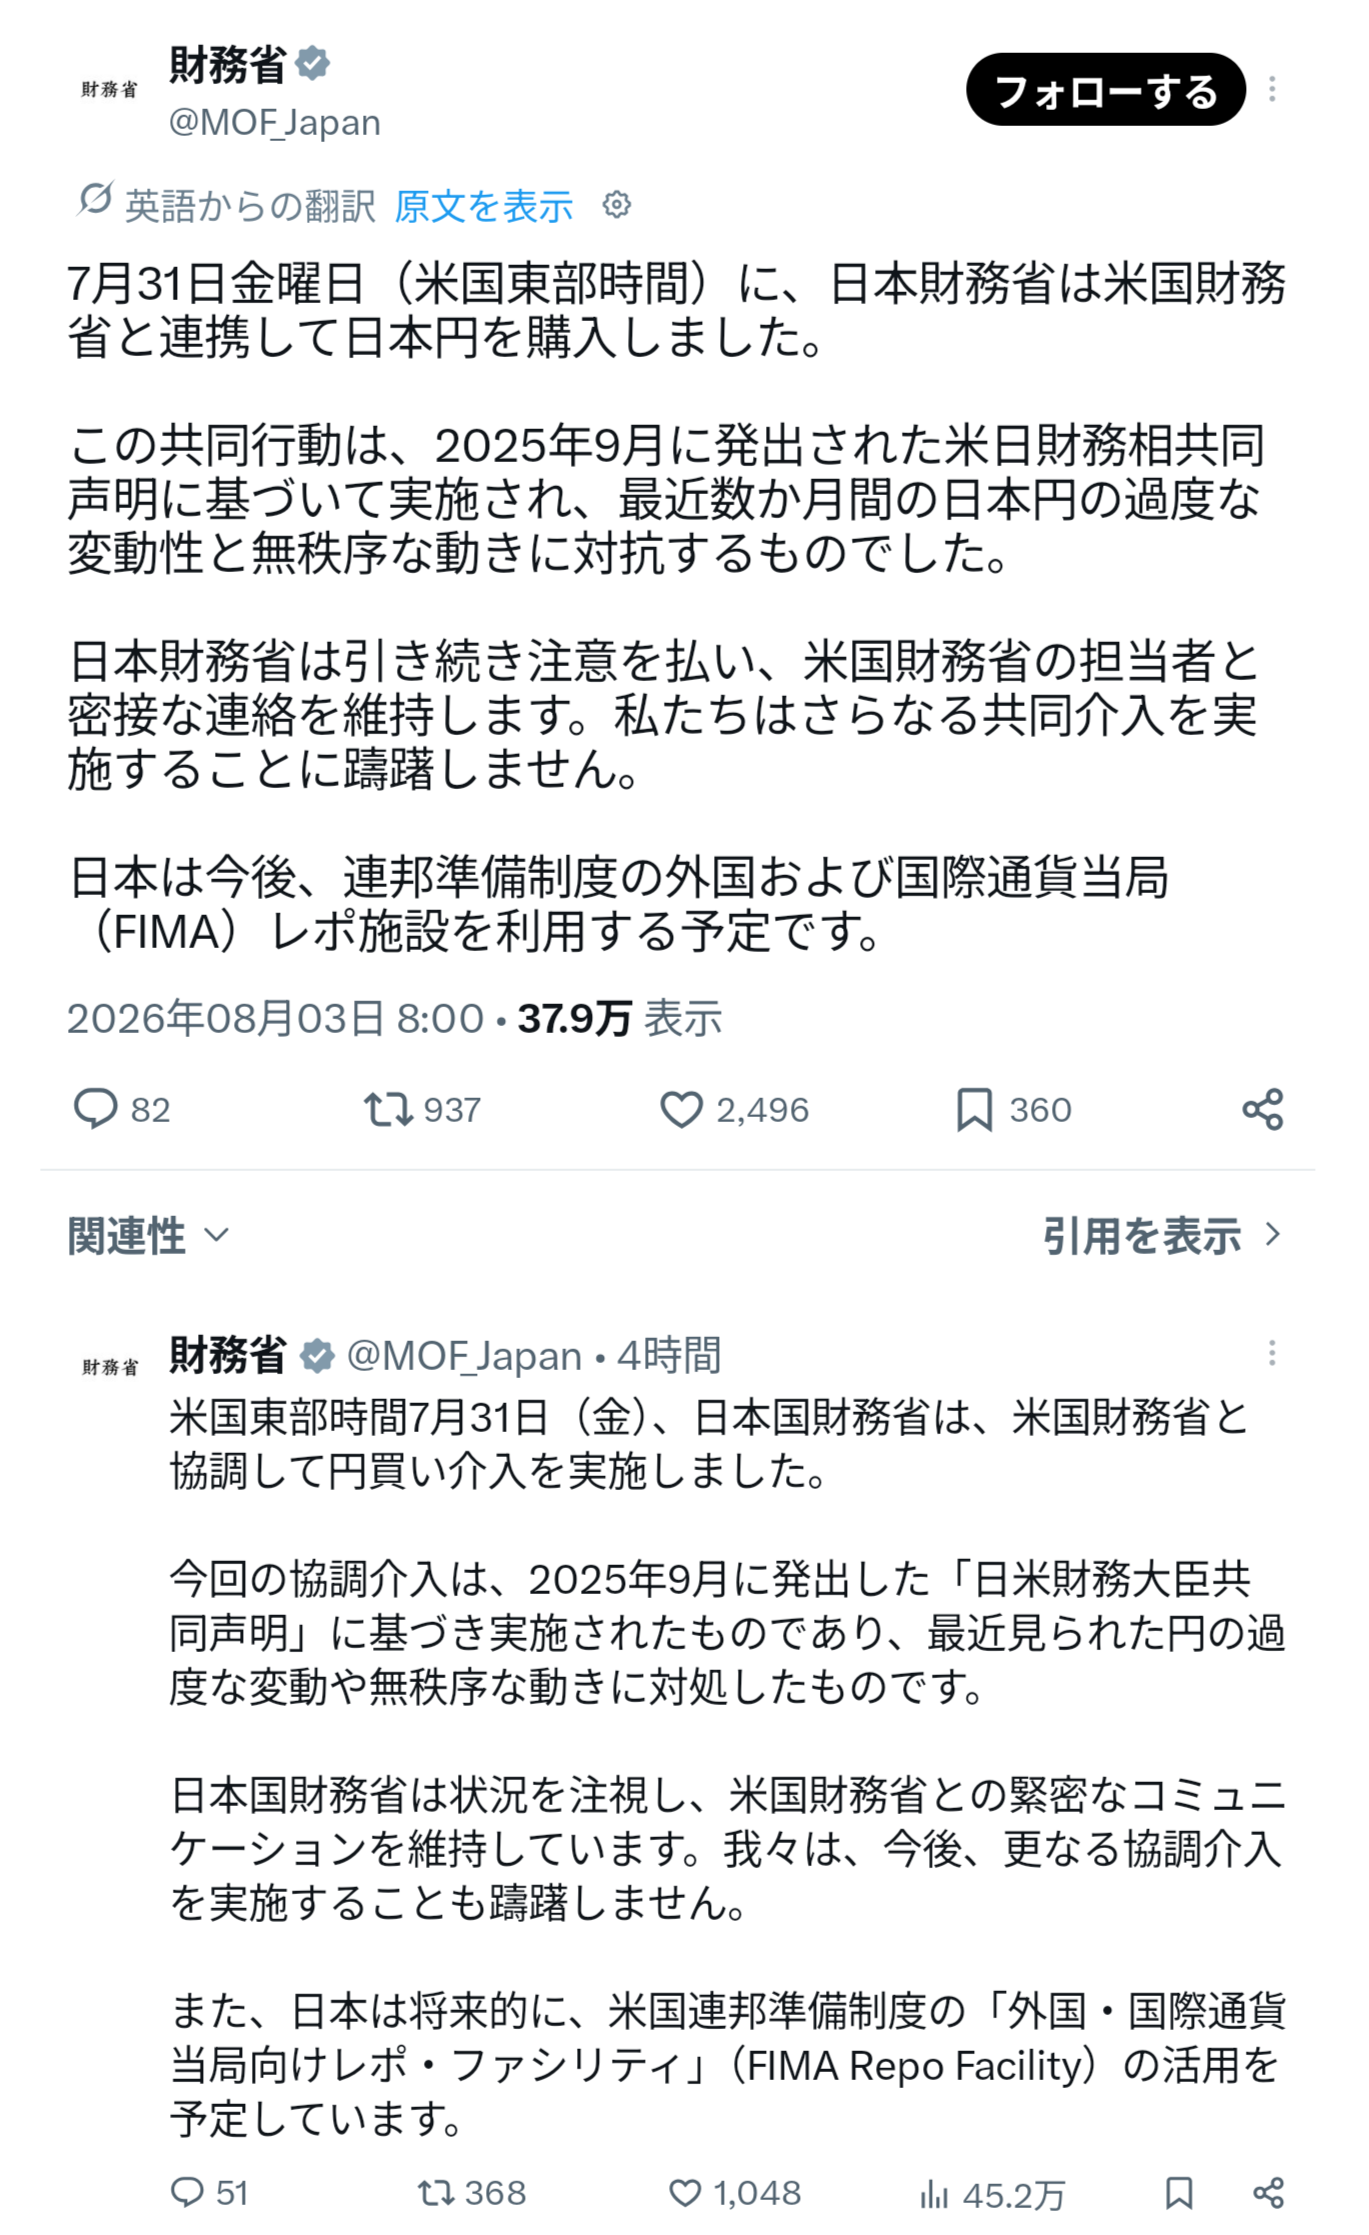
Task: Show original text via 原文を表示
Action: [x=484, y=206]
